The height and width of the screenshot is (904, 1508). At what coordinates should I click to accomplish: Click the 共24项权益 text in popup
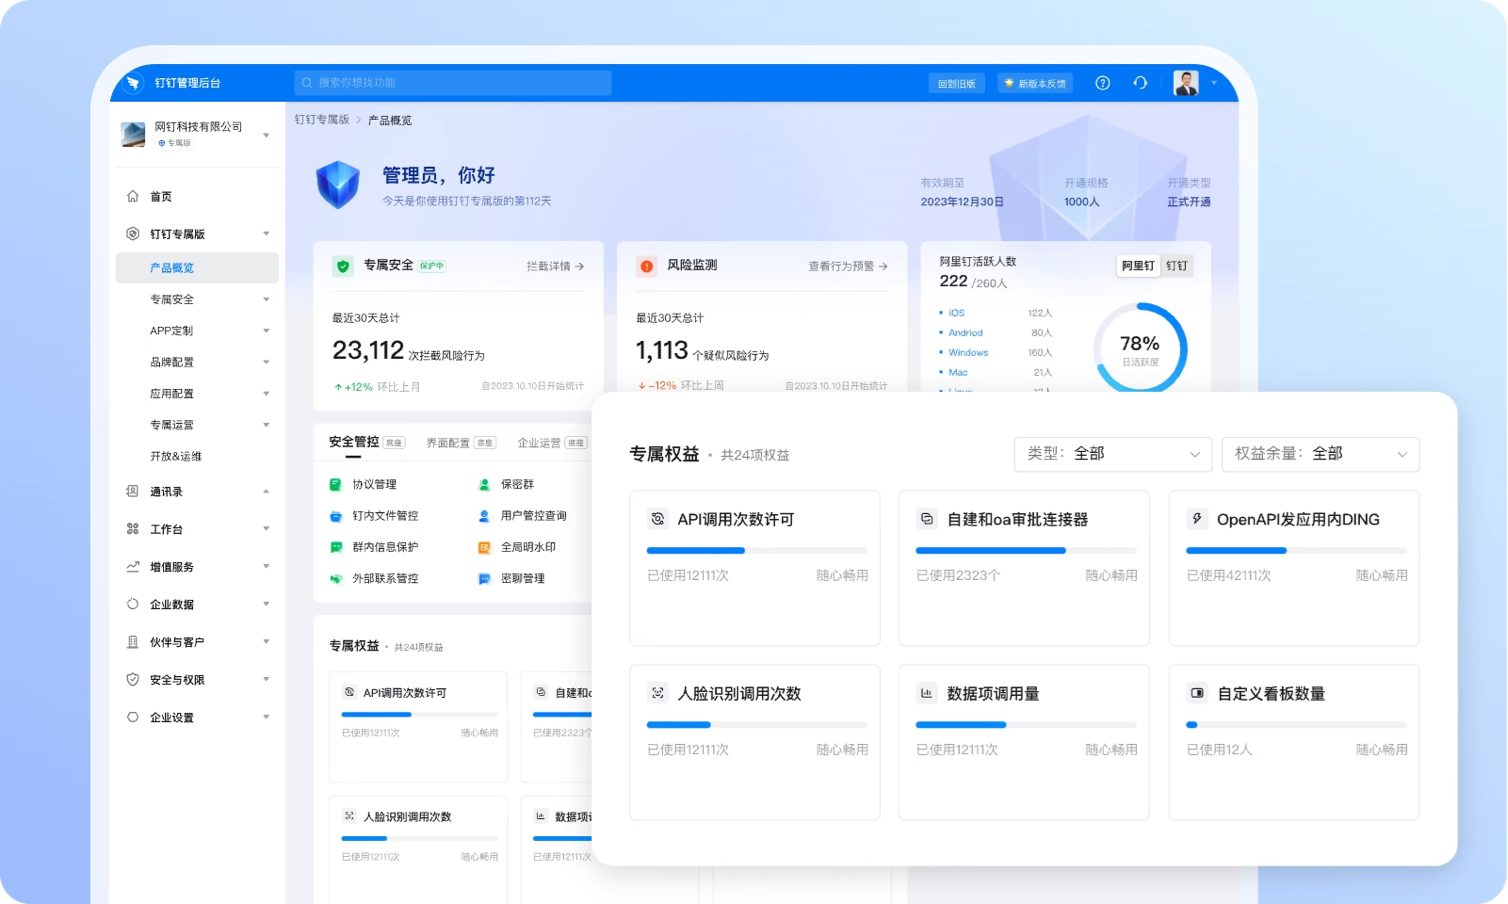coord(755,455)
